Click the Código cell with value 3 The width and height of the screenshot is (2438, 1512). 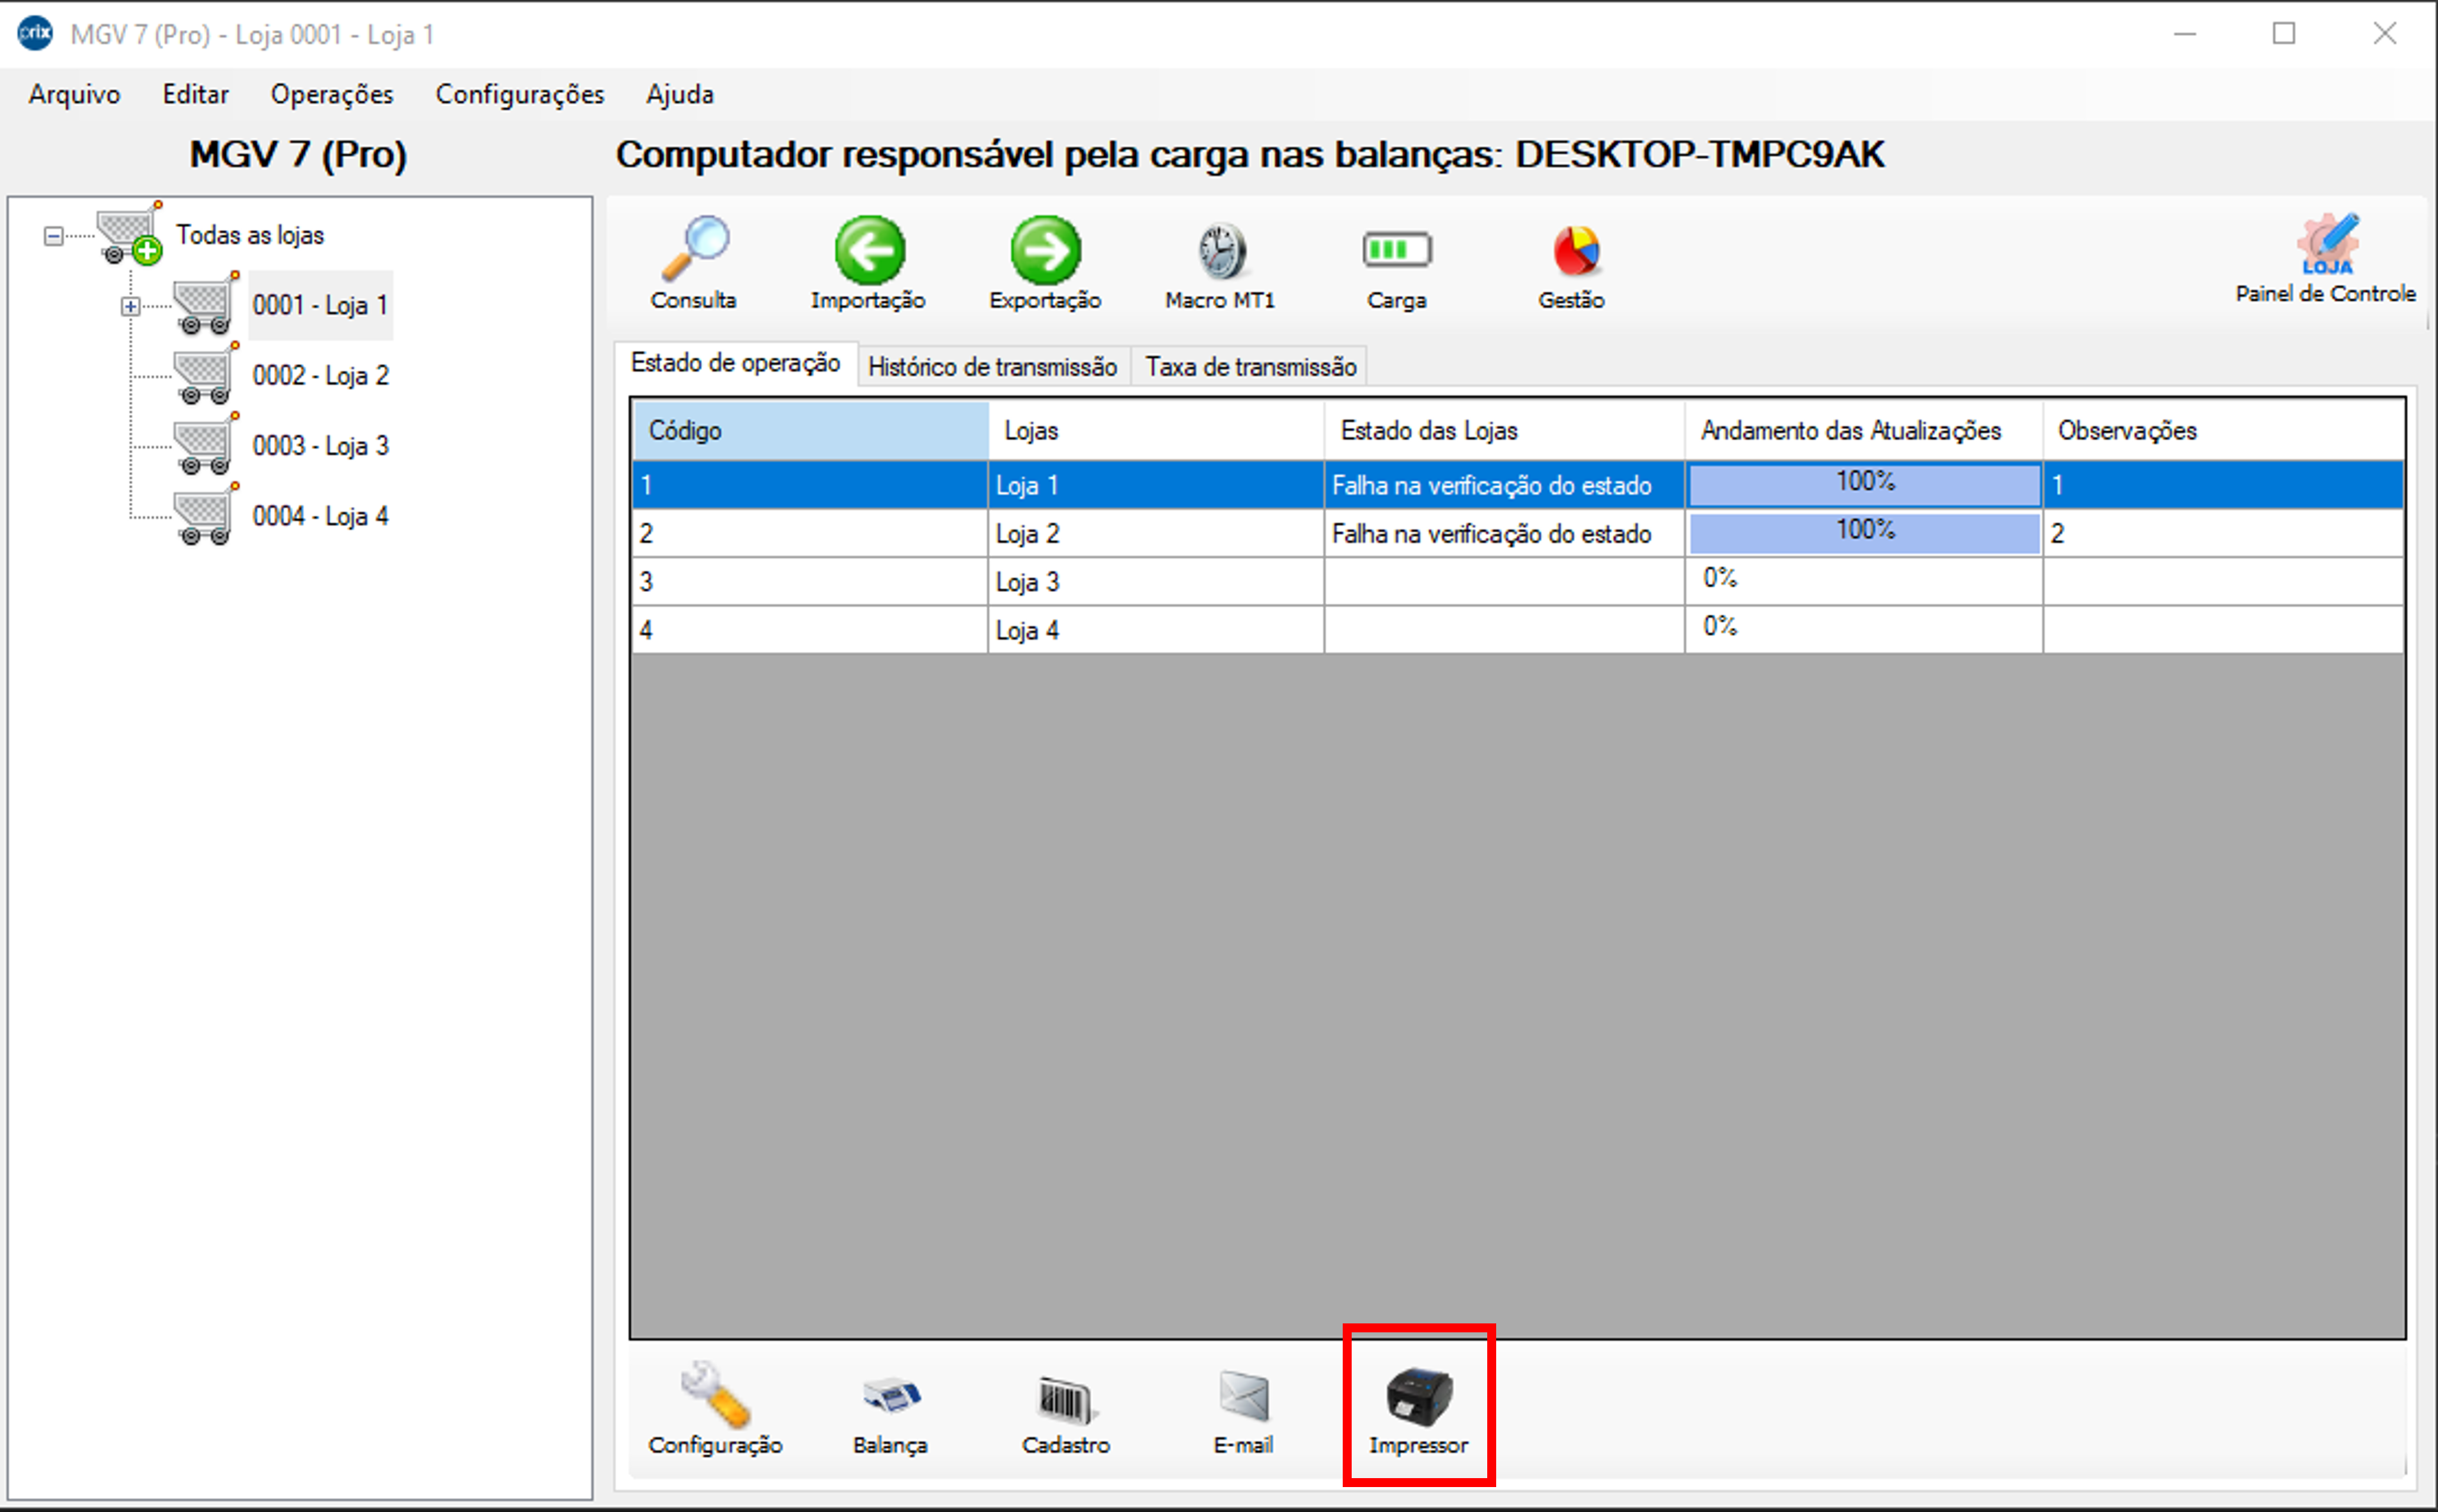click(811, 581)
